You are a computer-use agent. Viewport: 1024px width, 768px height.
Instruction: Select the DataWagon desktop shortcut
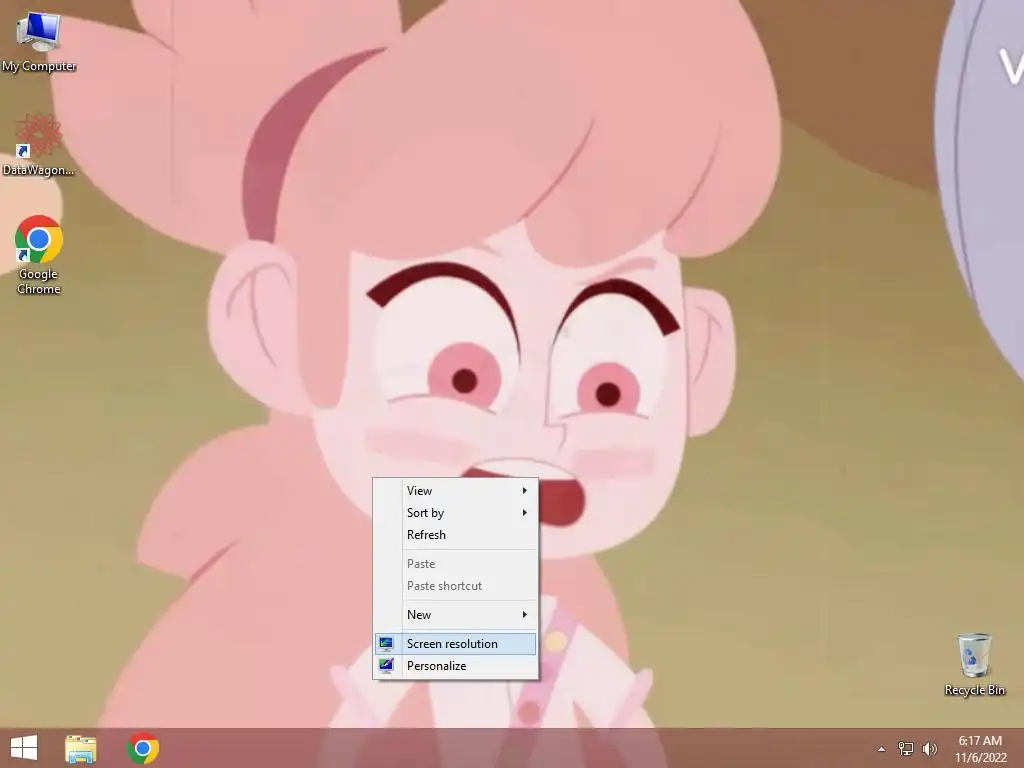39,145
